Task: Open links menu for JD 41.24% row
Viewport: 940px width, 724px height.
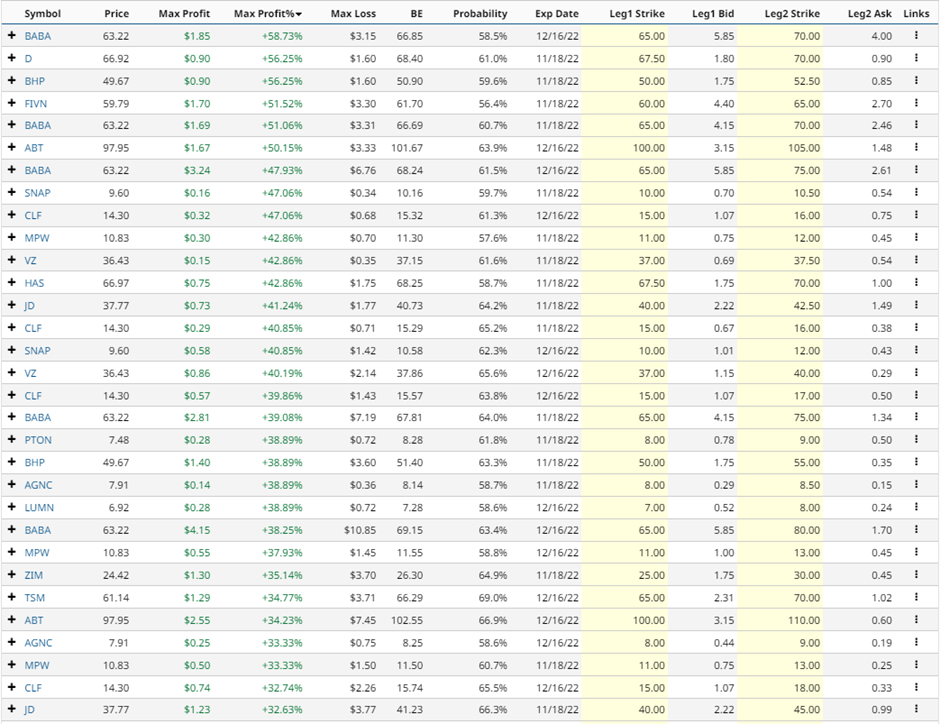Action: click(x=916, y=305)
